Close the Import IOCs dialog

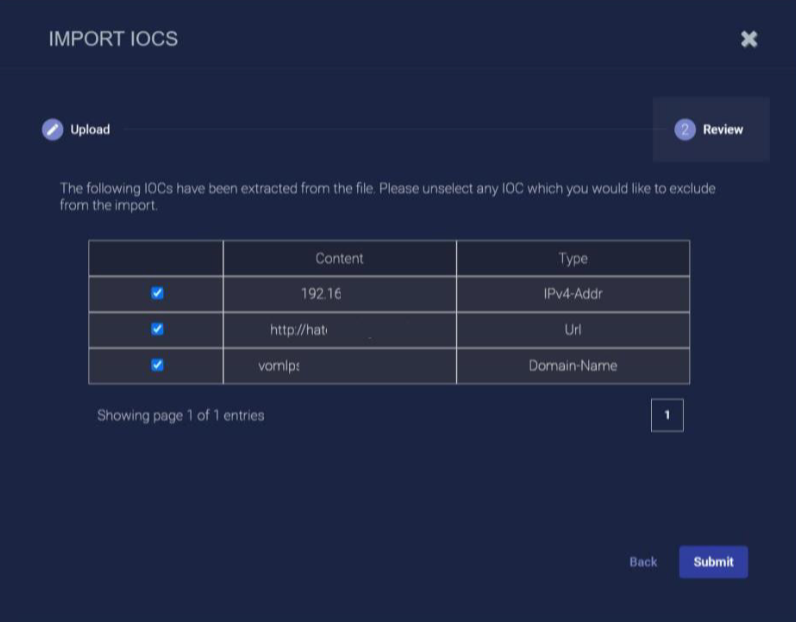[x=749, y=39]
